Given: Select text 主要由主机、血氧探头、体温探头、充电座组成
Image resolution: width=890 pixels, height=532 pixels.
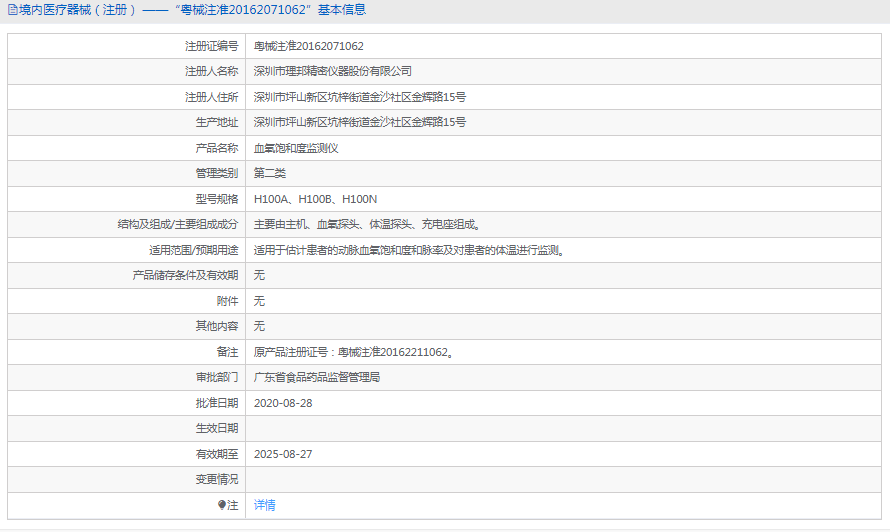Looking at the screenshot, I should pos(368,224).
